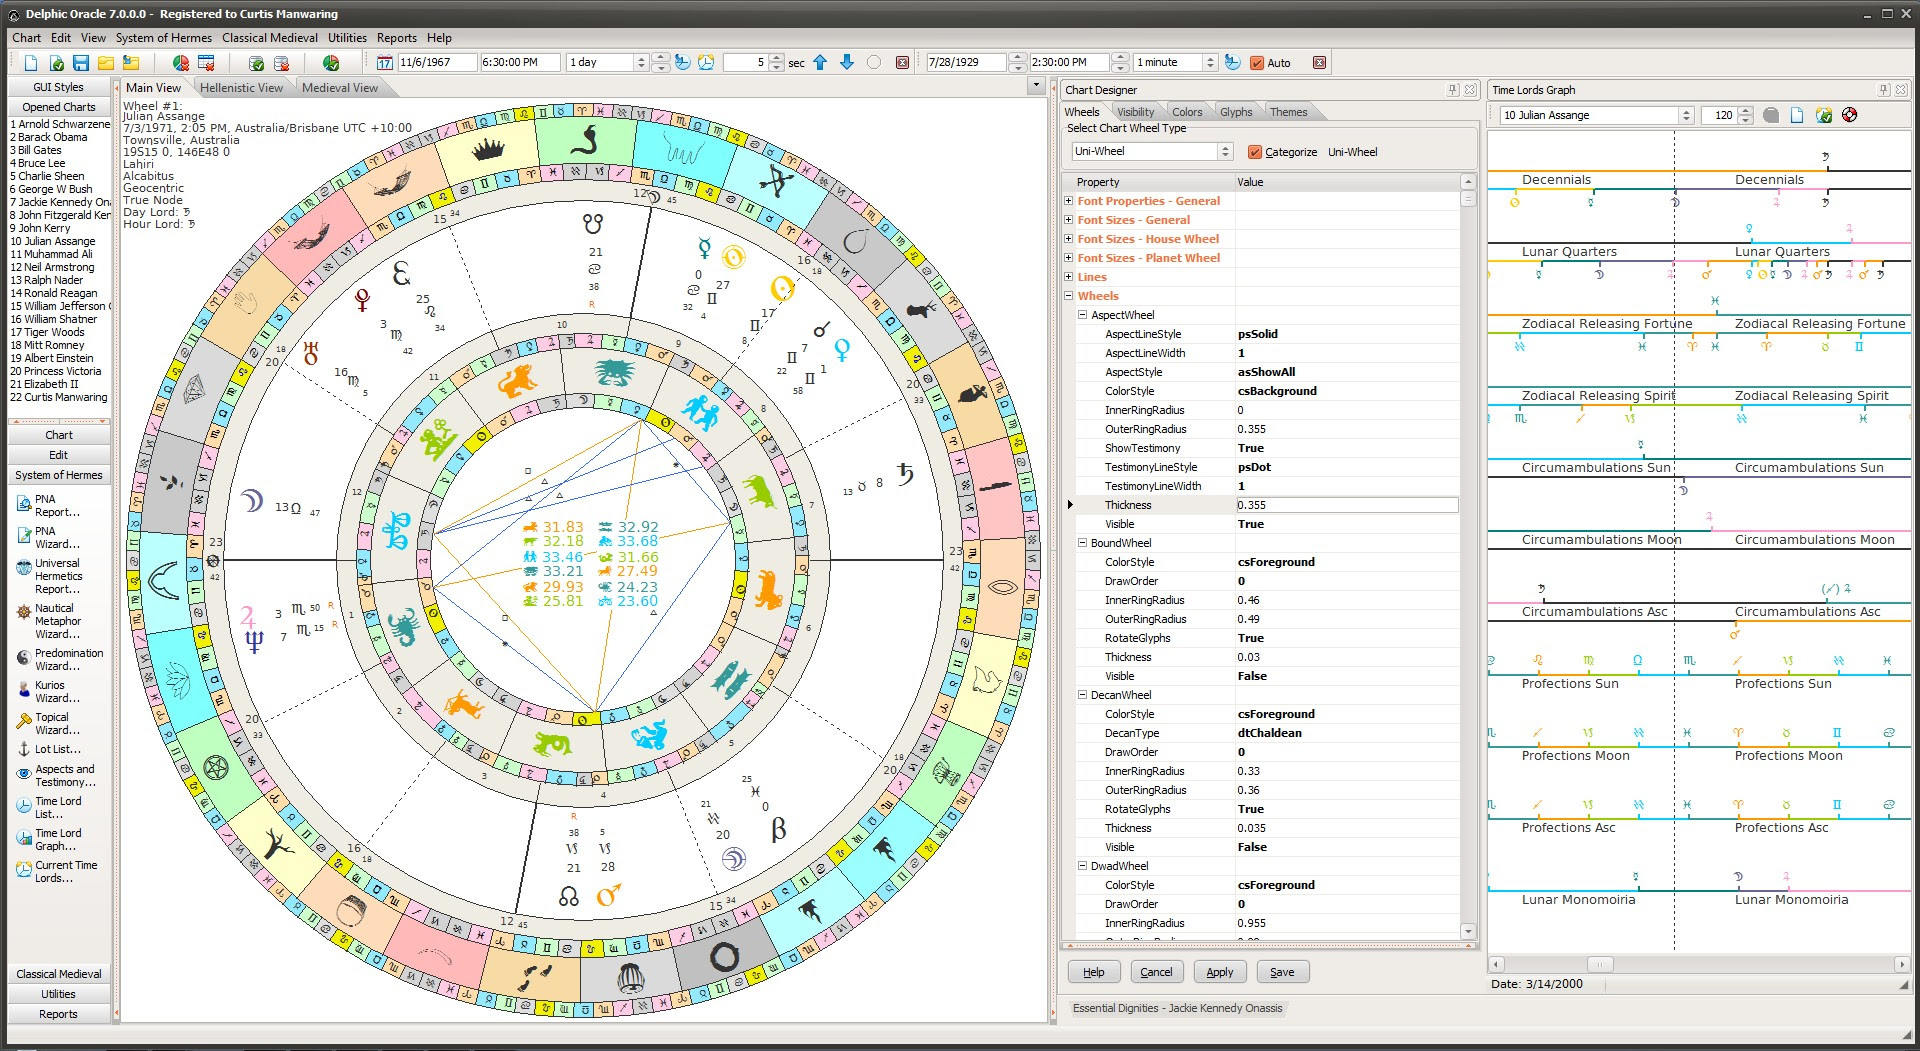Click the blue floppy disk save icon
Viewport: 1920px width, 1051px height.
coord(81,63)
